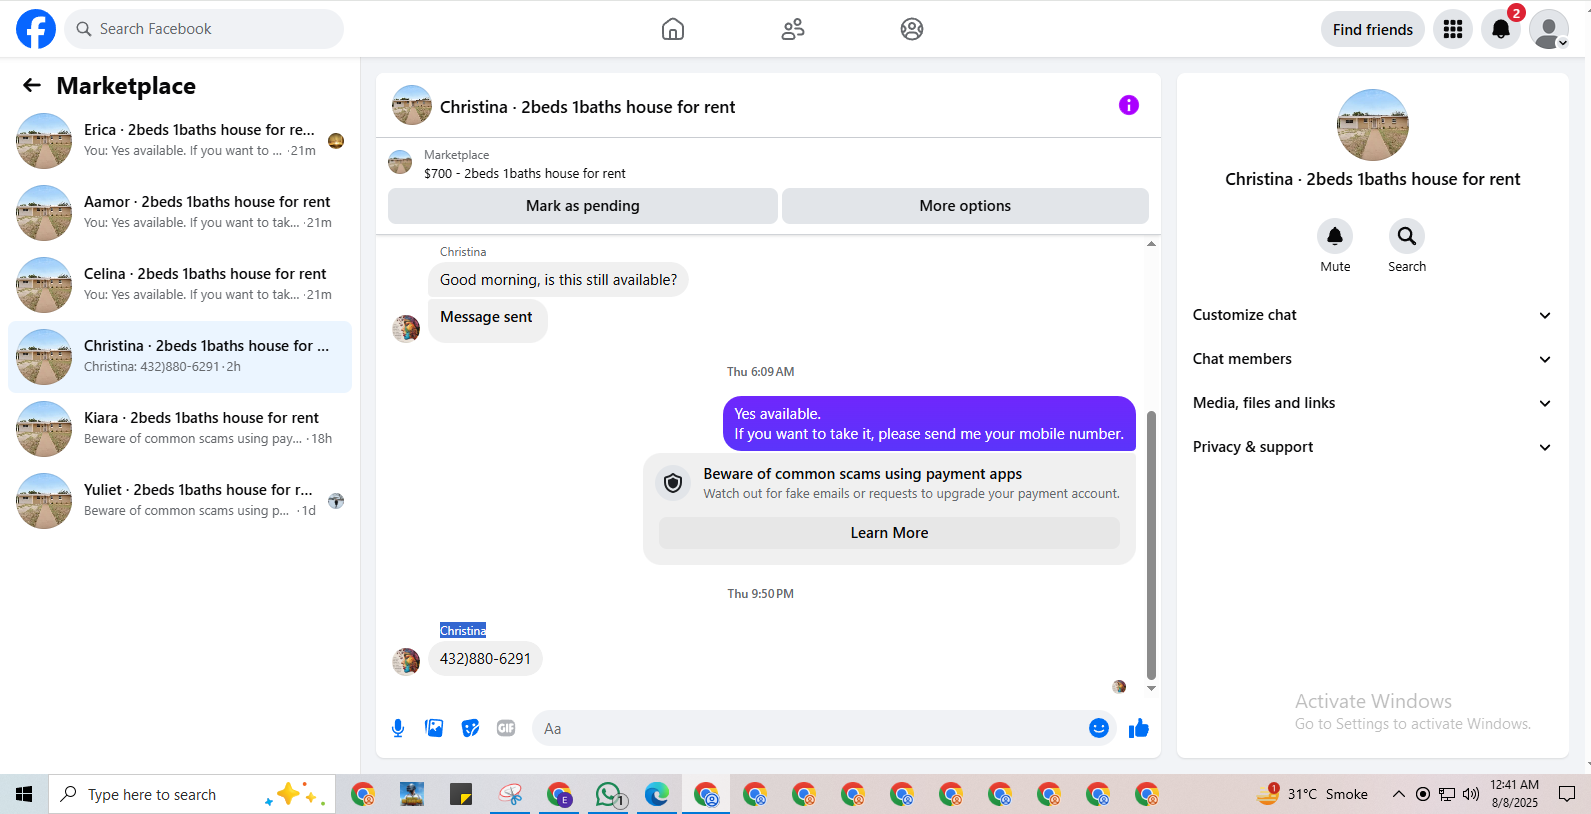The image size is (1591, 814).
Task: Expand Chat members section
Action: point(1372,359)
